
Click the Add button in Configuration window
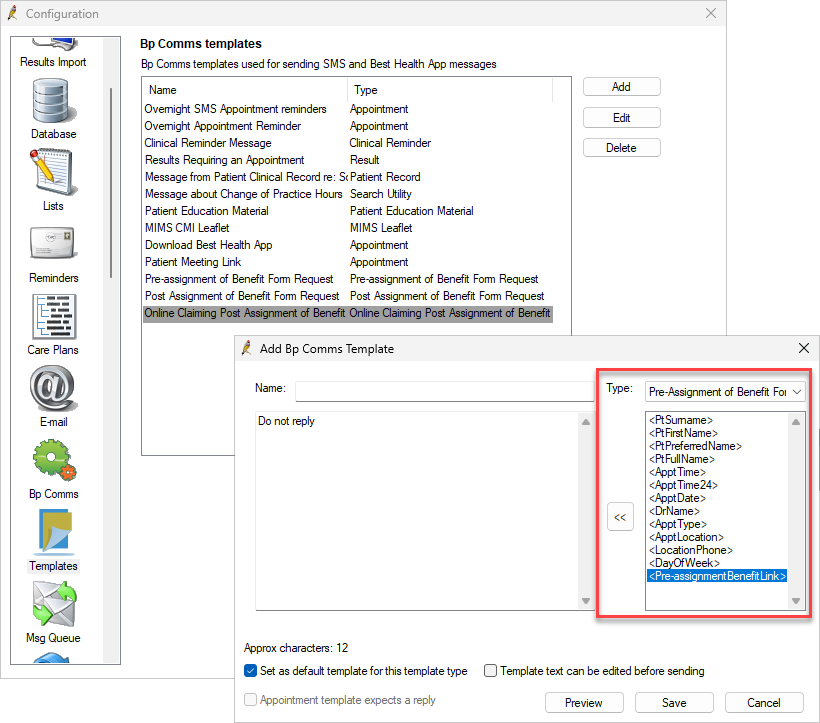coord(621,87)
